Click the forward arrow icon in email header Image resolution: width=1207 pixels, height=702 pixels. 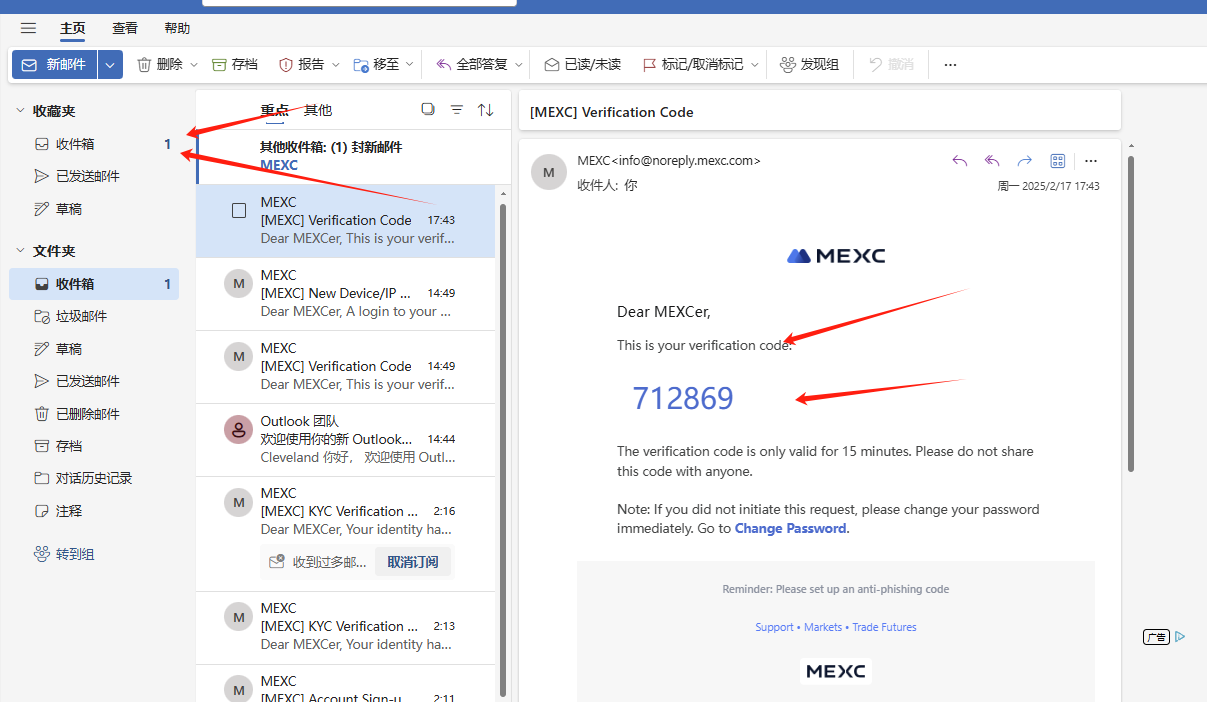(1024, 161)
